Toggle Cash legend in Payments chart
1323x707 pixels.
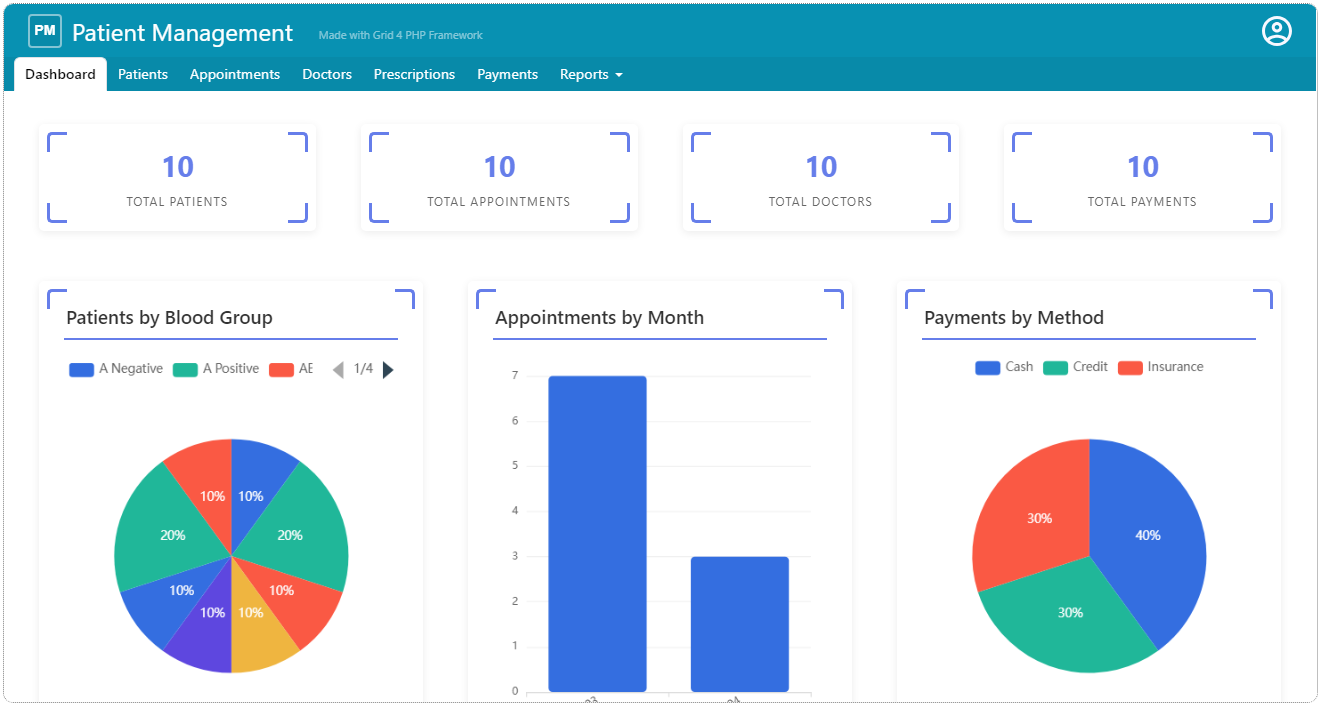coord(1004,367)
